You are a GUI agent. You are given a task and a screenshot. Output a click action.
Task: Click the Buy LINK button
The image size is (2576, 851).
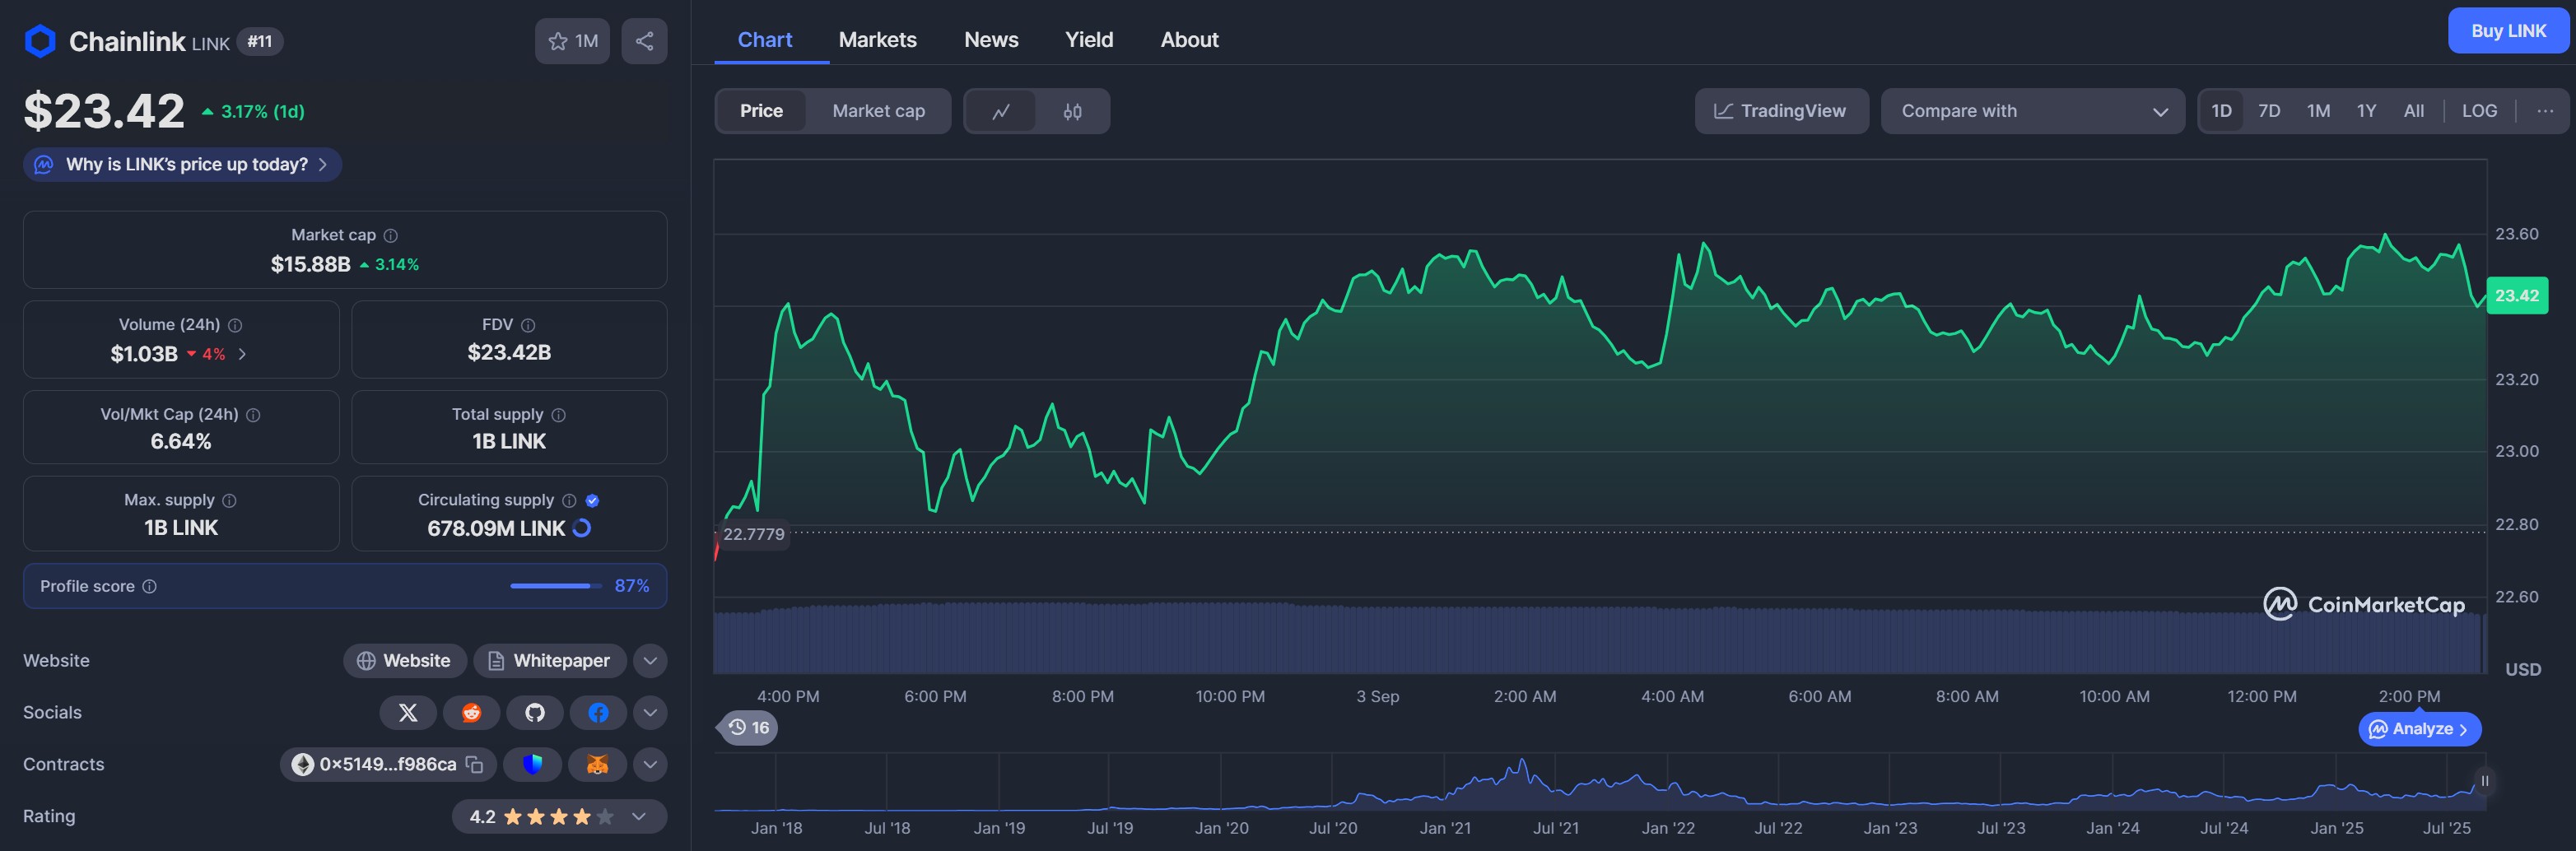(2508, 31)
